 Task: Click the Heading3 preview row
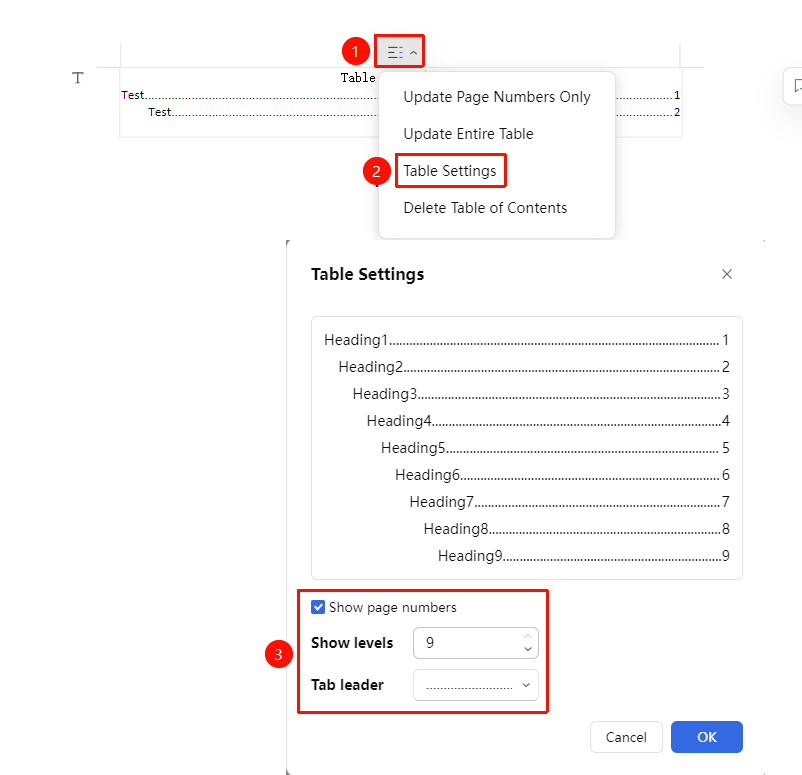(541, 394)
